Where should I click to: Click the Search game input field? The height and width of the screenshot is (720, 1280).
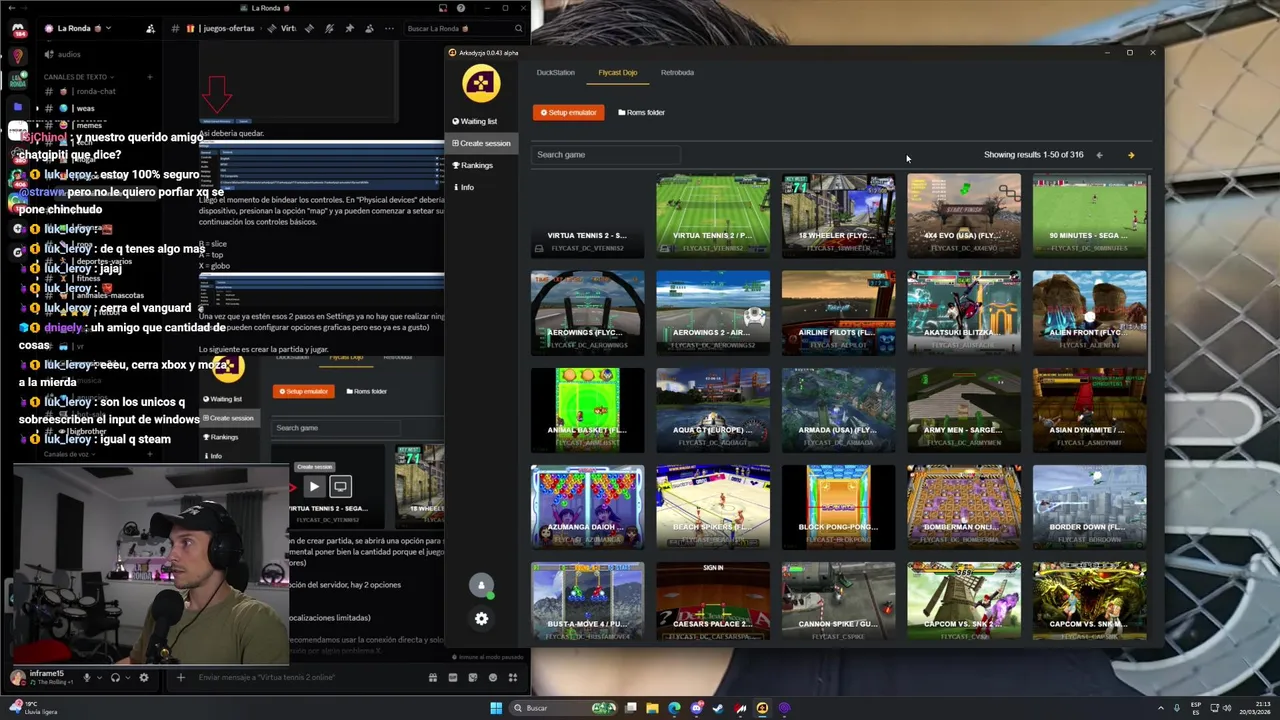pyautogui.click(x=606, y=155)
